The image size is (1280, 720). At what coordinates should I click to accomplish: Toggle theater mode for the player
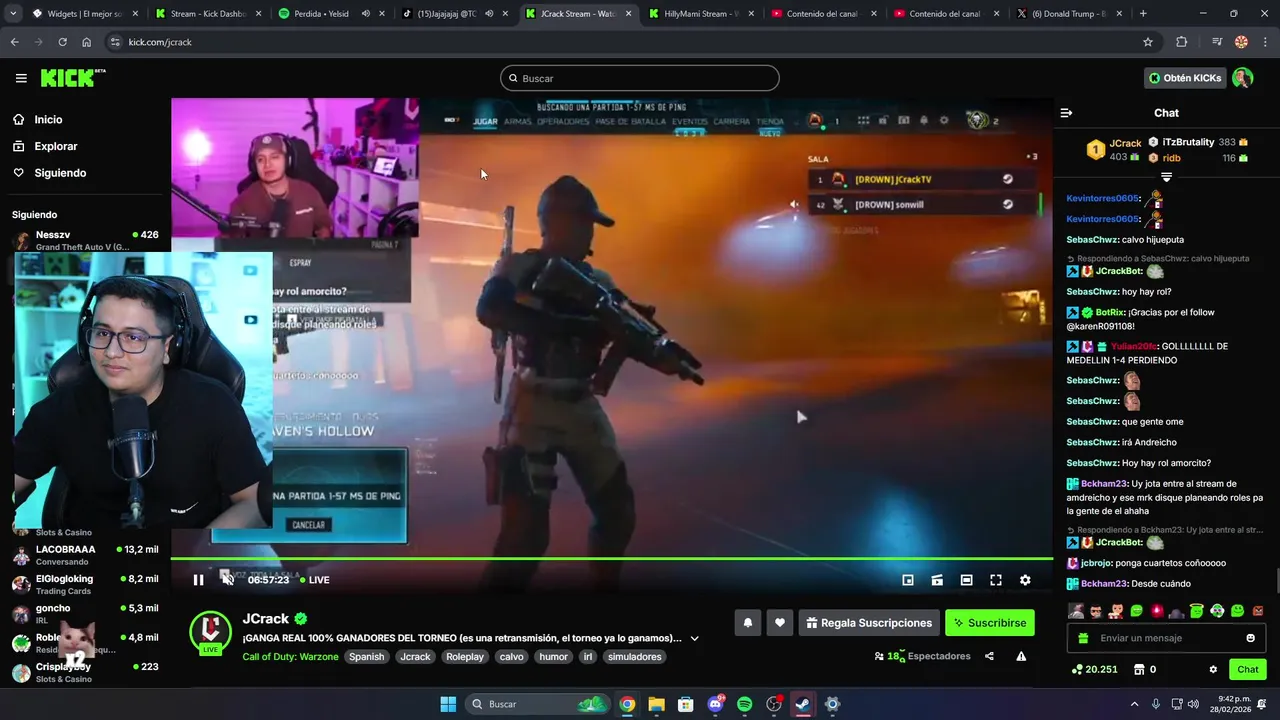coord(966,580)
